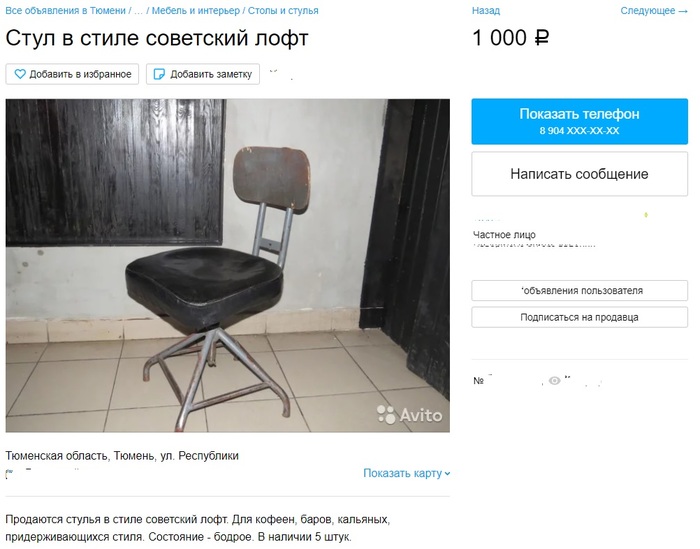
Task: Open breadcrumb ellipsis to expand categories
Action: [138, 11]
